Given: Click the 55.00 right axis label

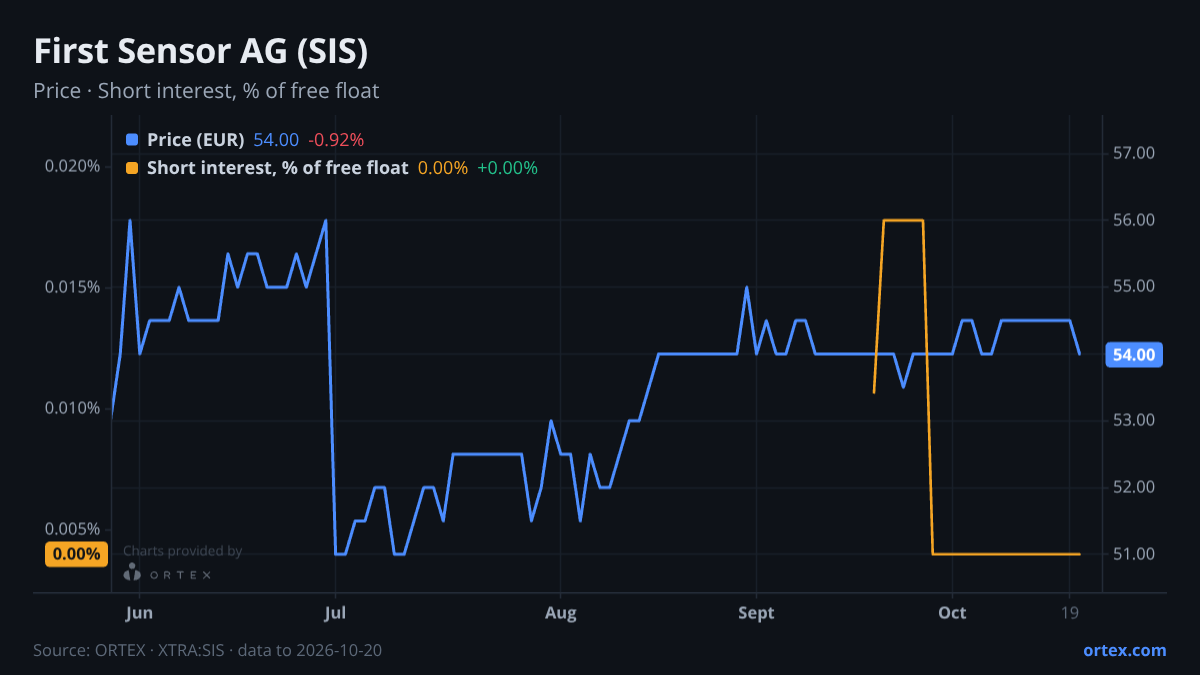Looking at the screenshot, I should coord(1134,287).
